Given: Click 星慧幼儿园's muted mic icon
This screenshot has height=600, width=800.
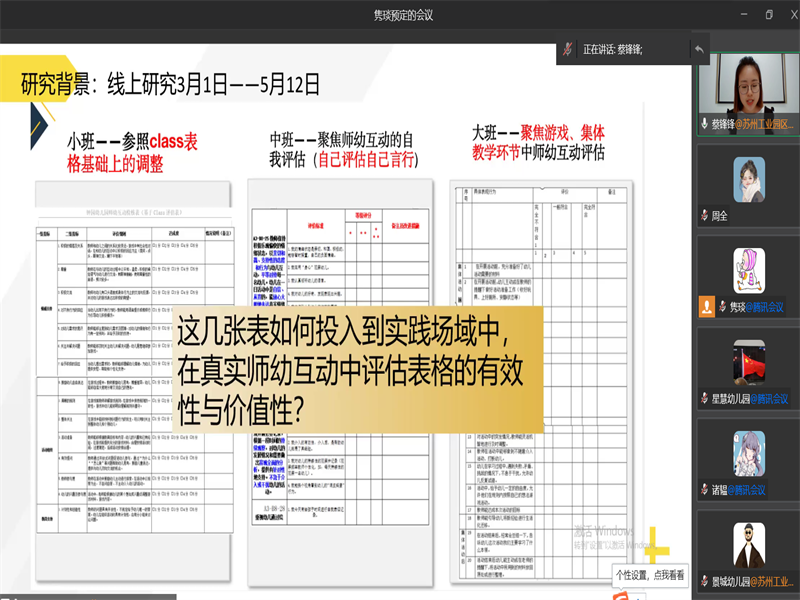Looking at the screenshot, I should click(705, 399).
